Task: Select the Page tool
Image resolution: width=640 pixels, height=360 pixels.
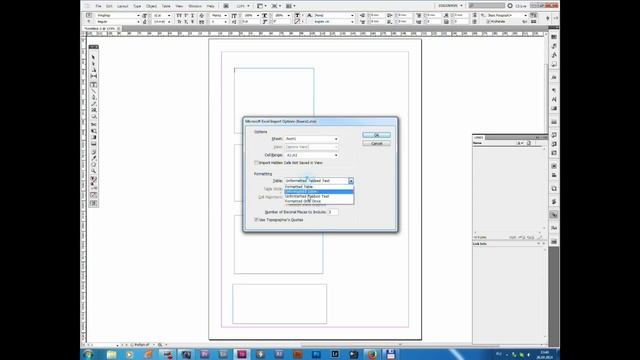Action: pyautogui.click(x=93, y=70)
